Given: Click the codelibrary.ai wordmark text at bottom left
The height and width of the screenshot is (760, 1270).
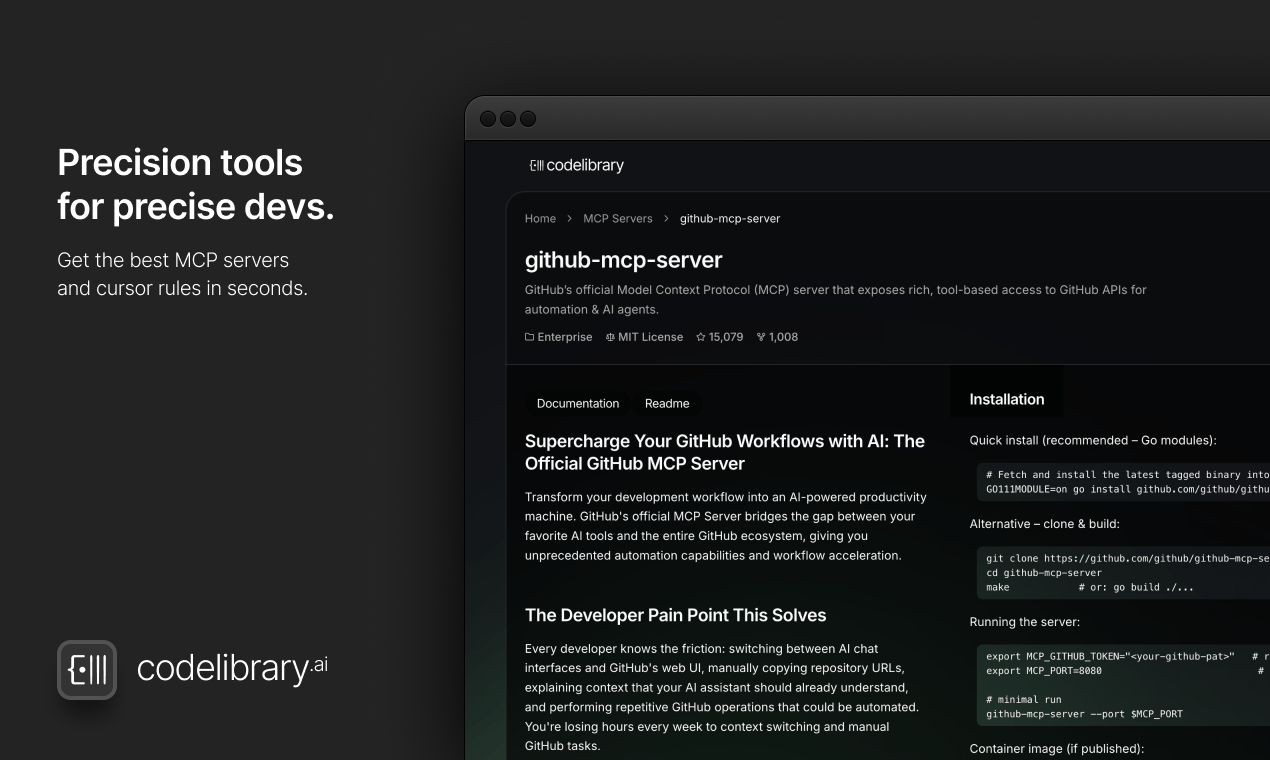Looking at the screenshot, I should (232, 668).
